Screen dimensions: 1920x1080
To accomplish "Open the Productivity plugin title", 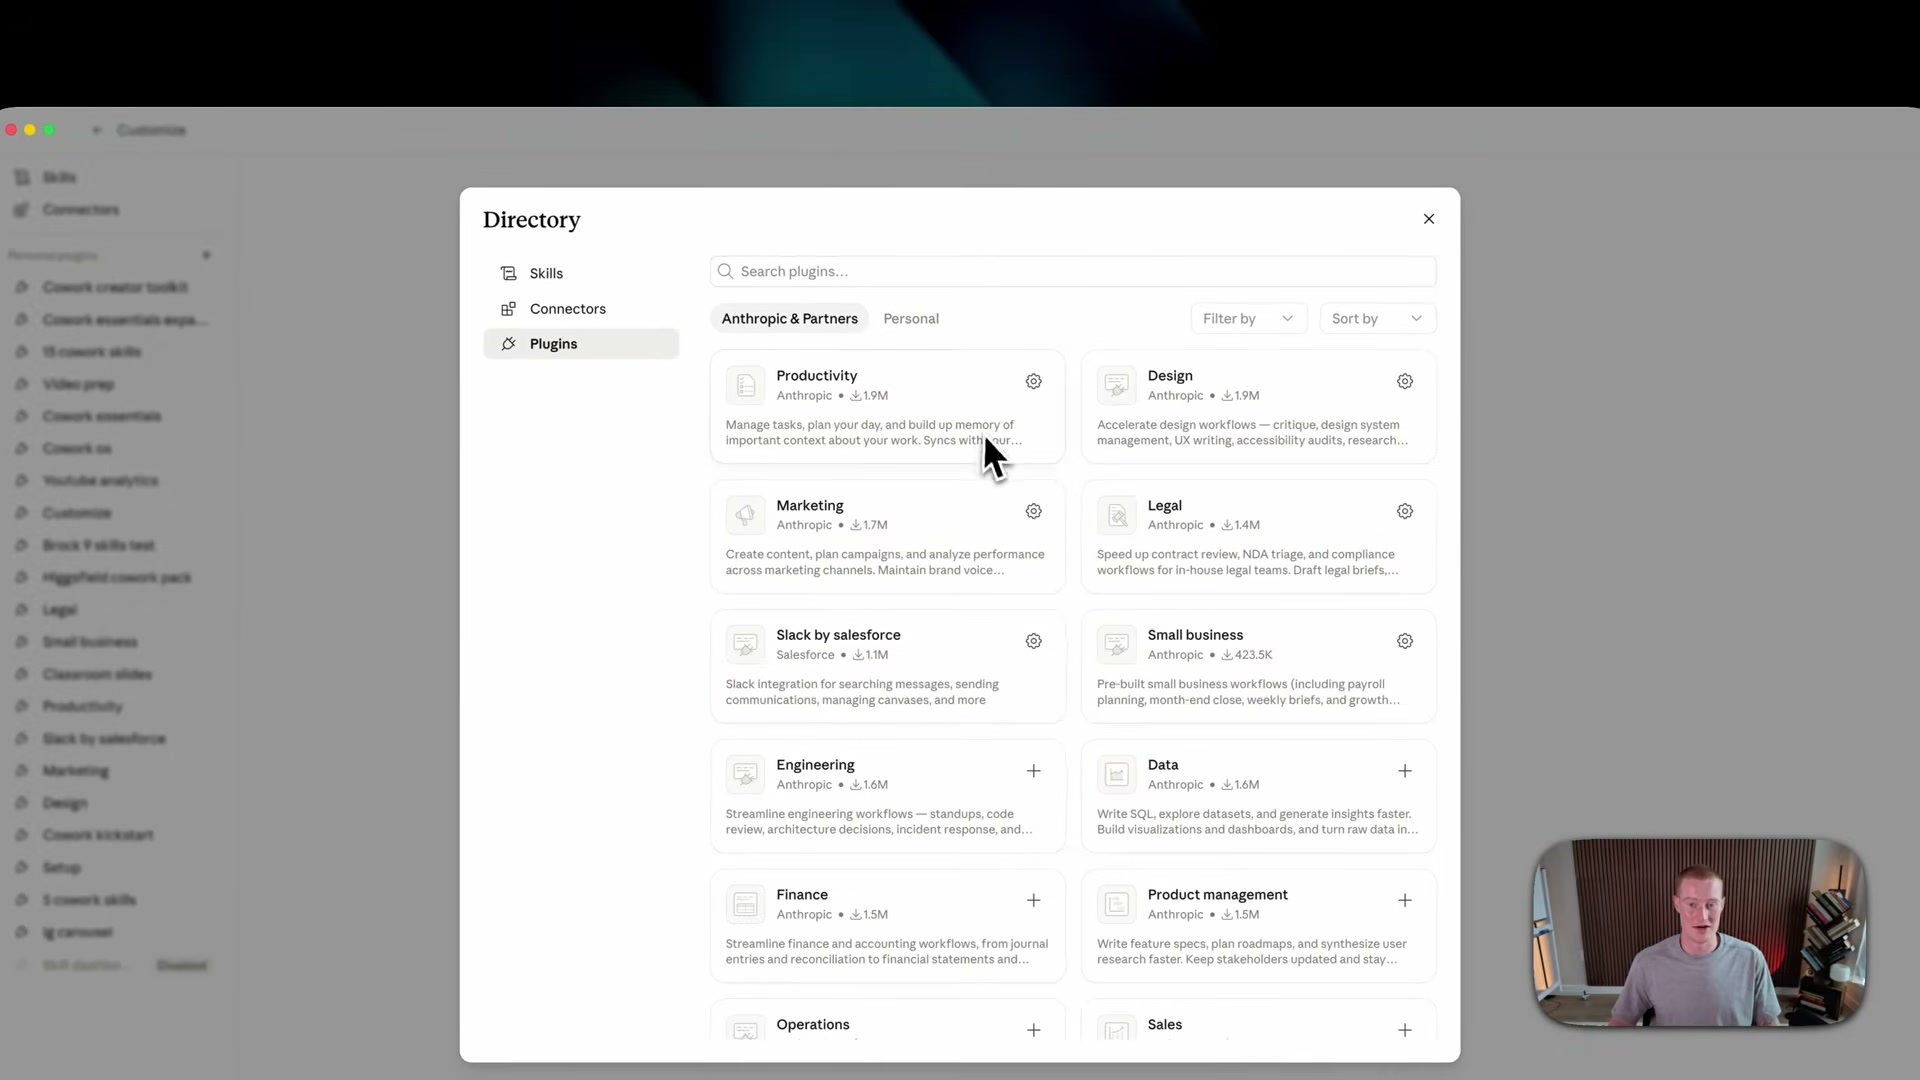I will (x=816, y=375).
